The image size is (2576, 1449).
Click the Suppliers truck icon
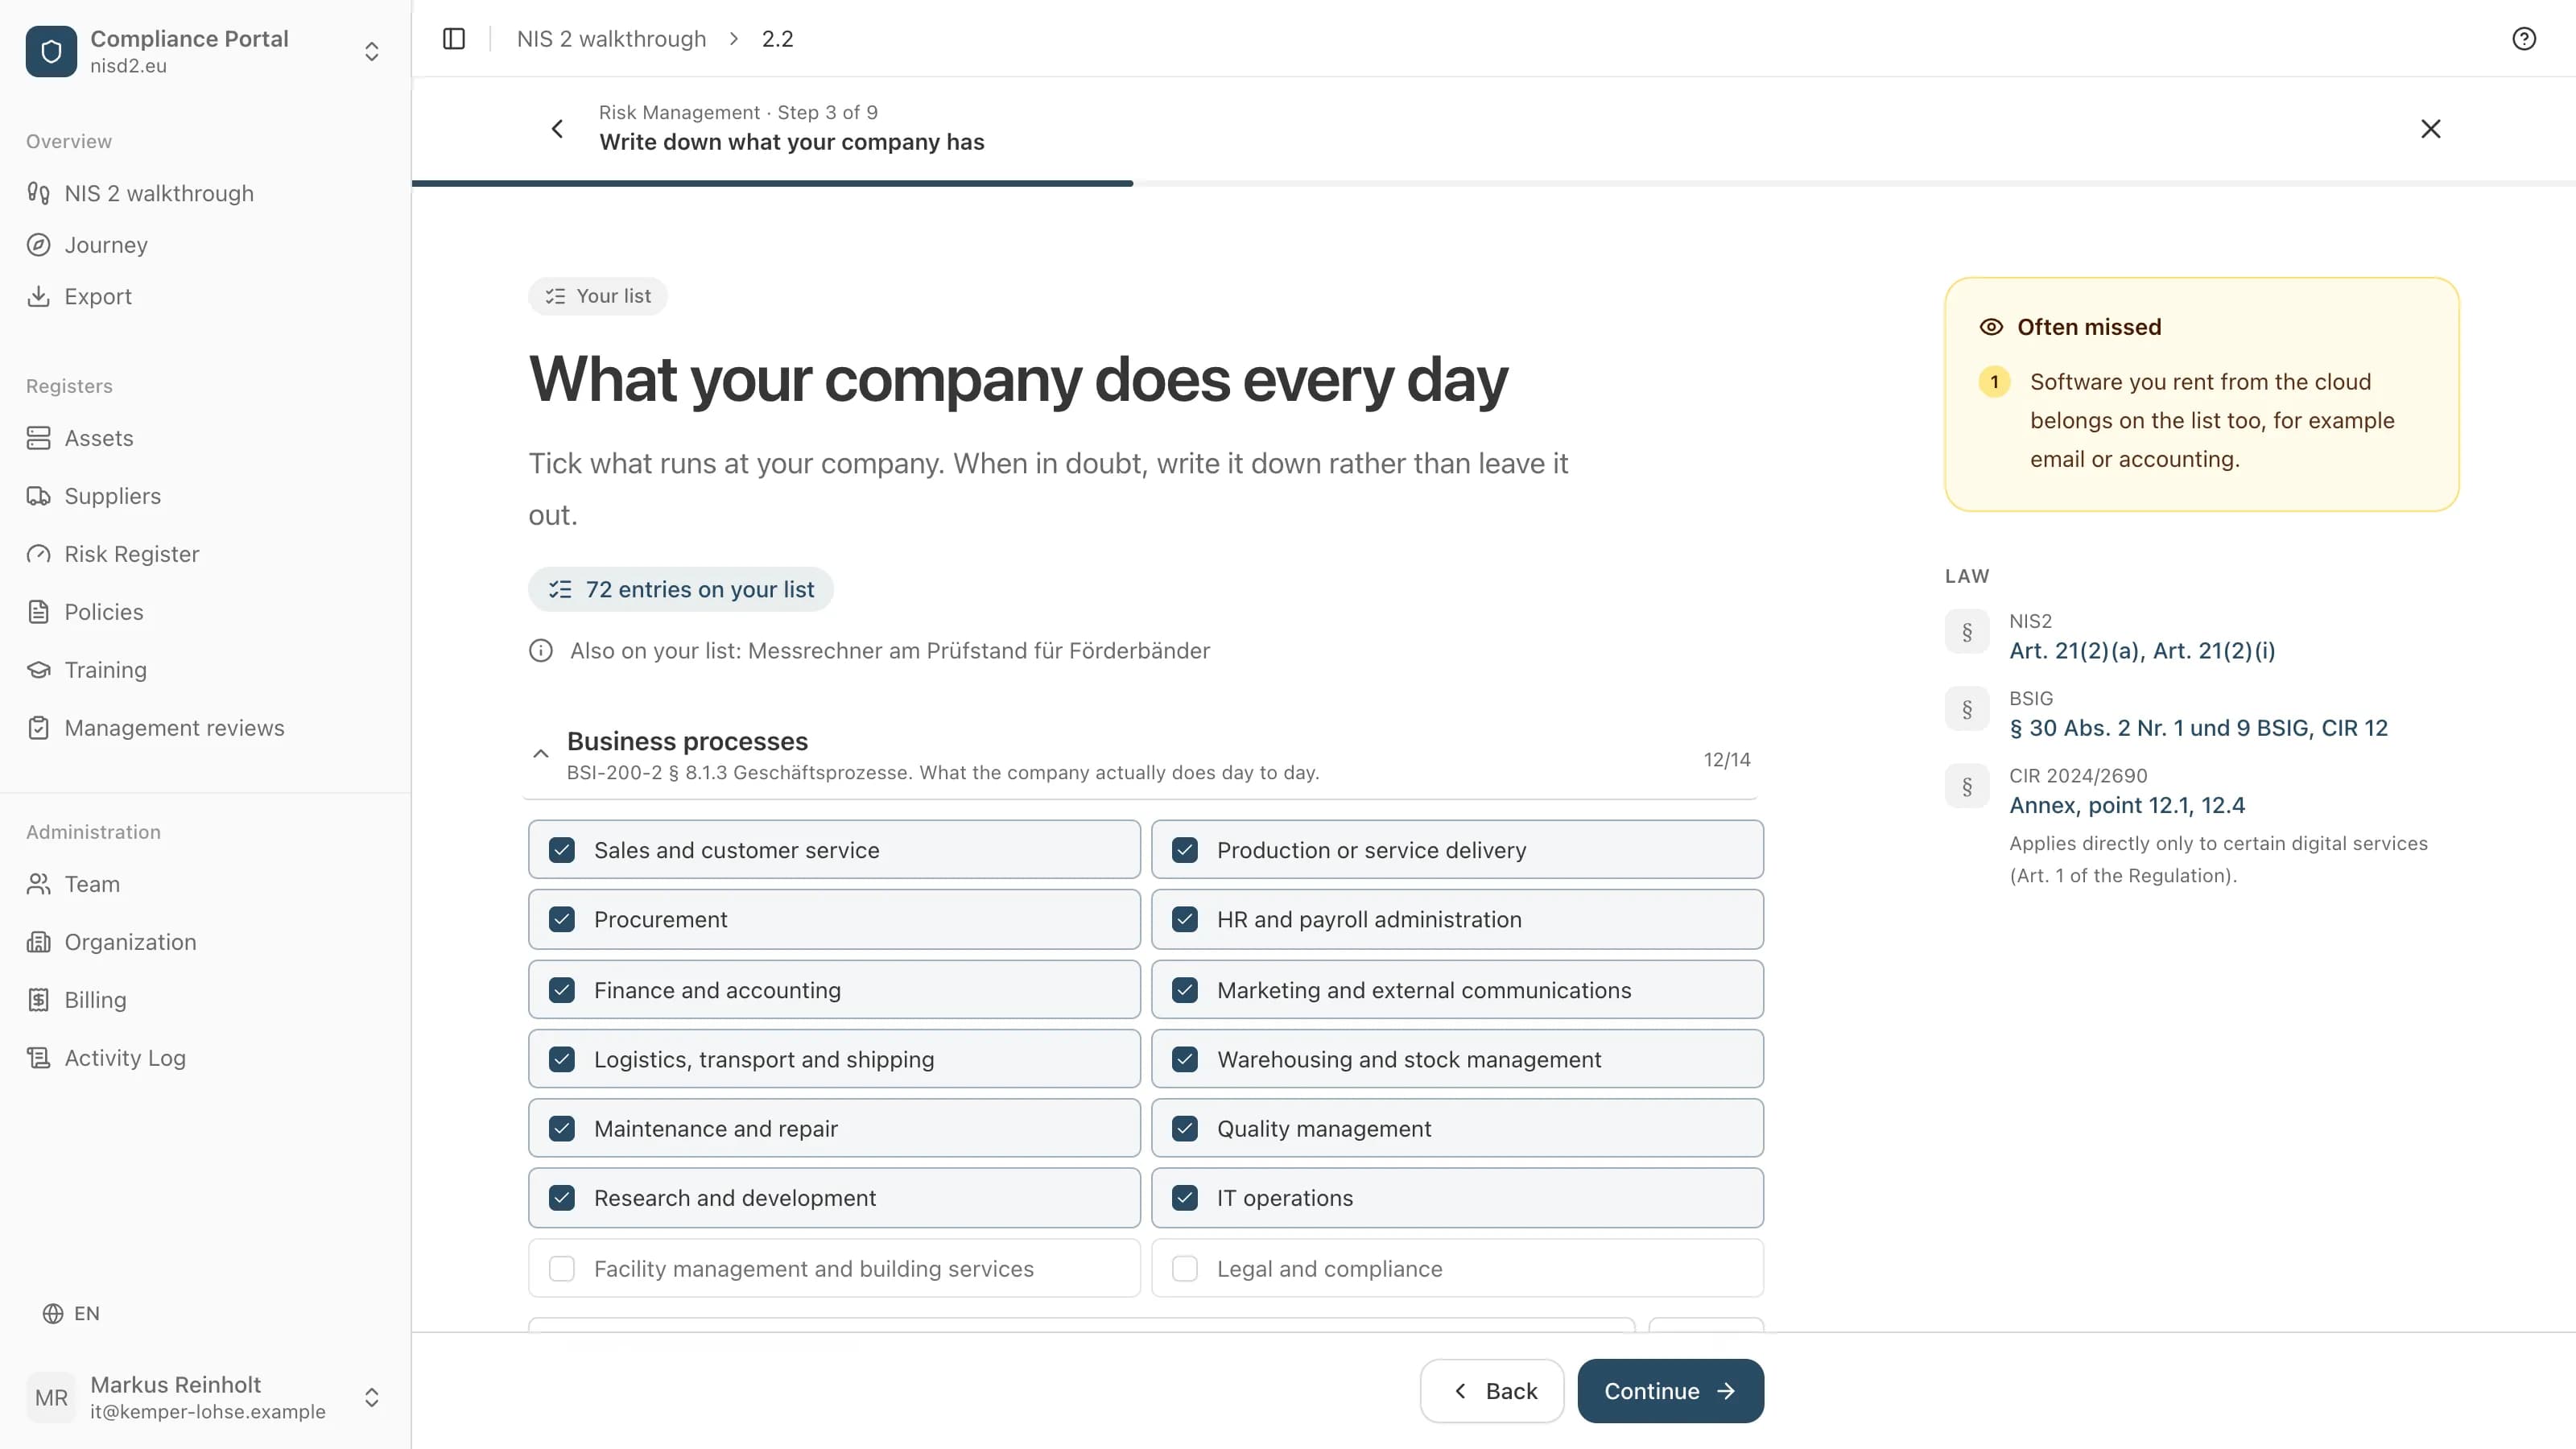point(39,496)
